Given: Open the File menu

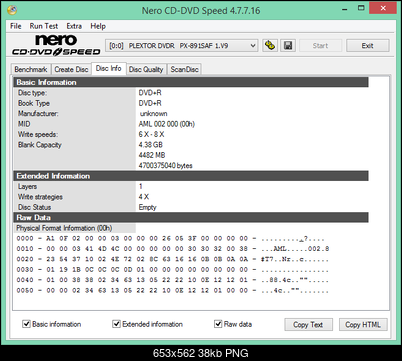Looking at the screenshot, I should pos(16,26).
